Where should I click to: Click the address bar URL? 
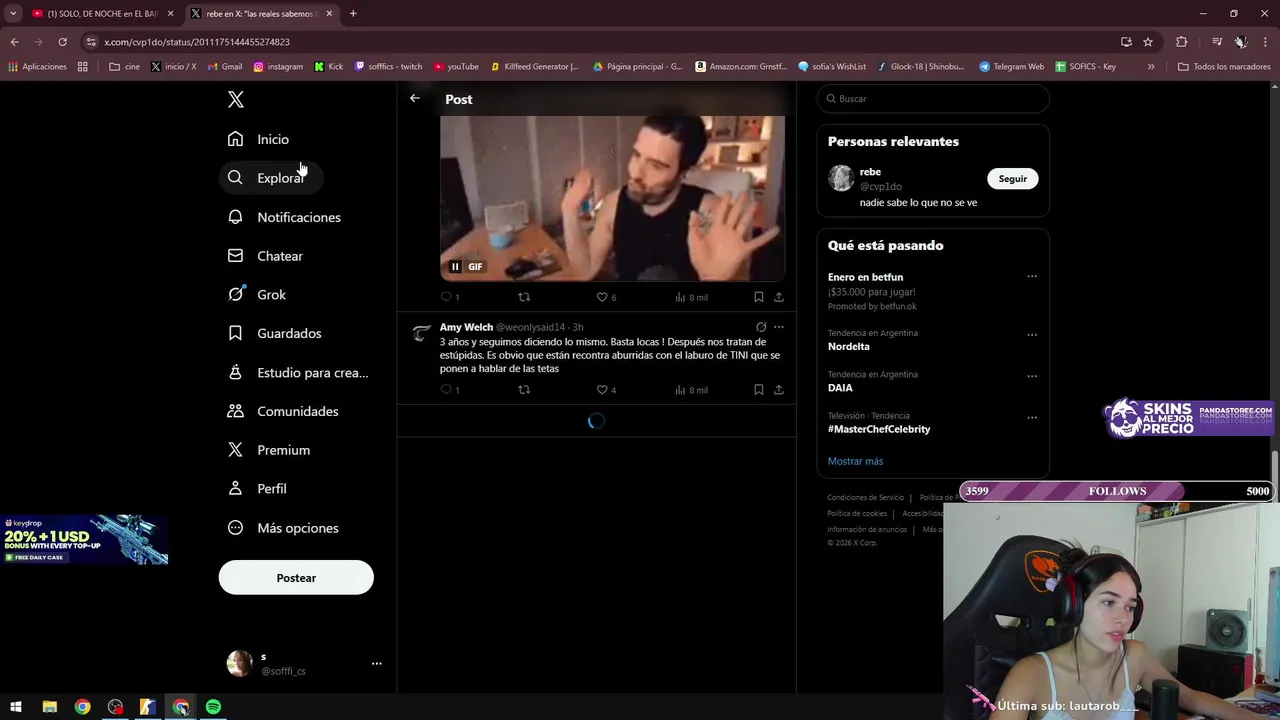point(197,42)
